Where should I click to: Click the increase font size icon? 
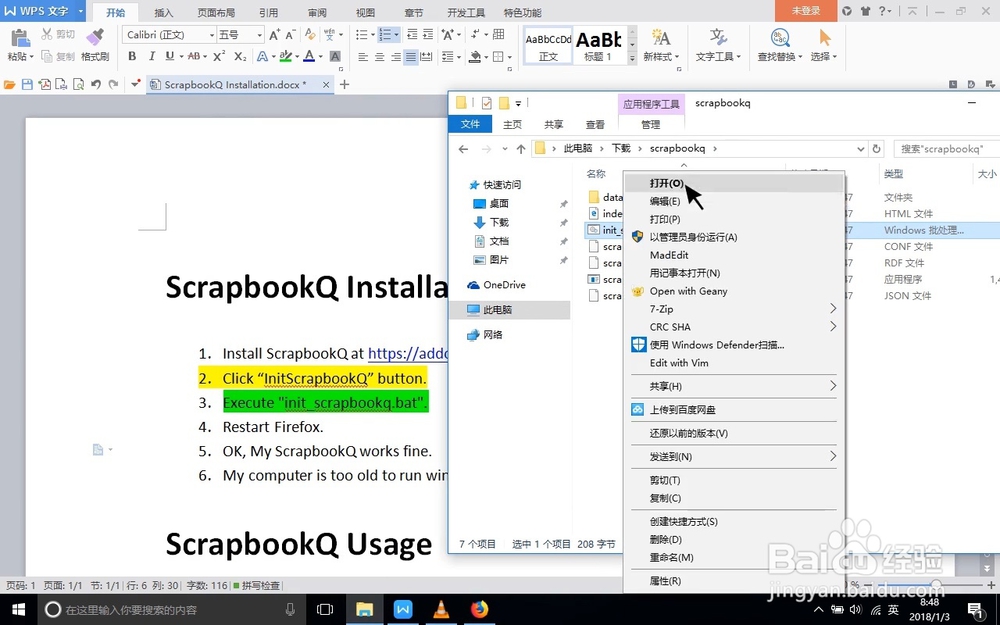point(274,34)
